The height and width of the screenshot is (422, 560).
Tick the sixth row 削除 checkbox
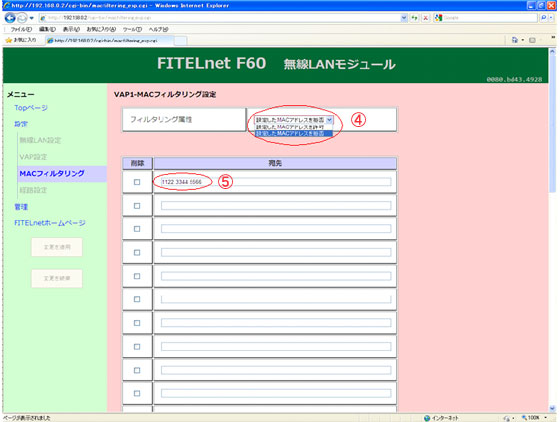137,299
